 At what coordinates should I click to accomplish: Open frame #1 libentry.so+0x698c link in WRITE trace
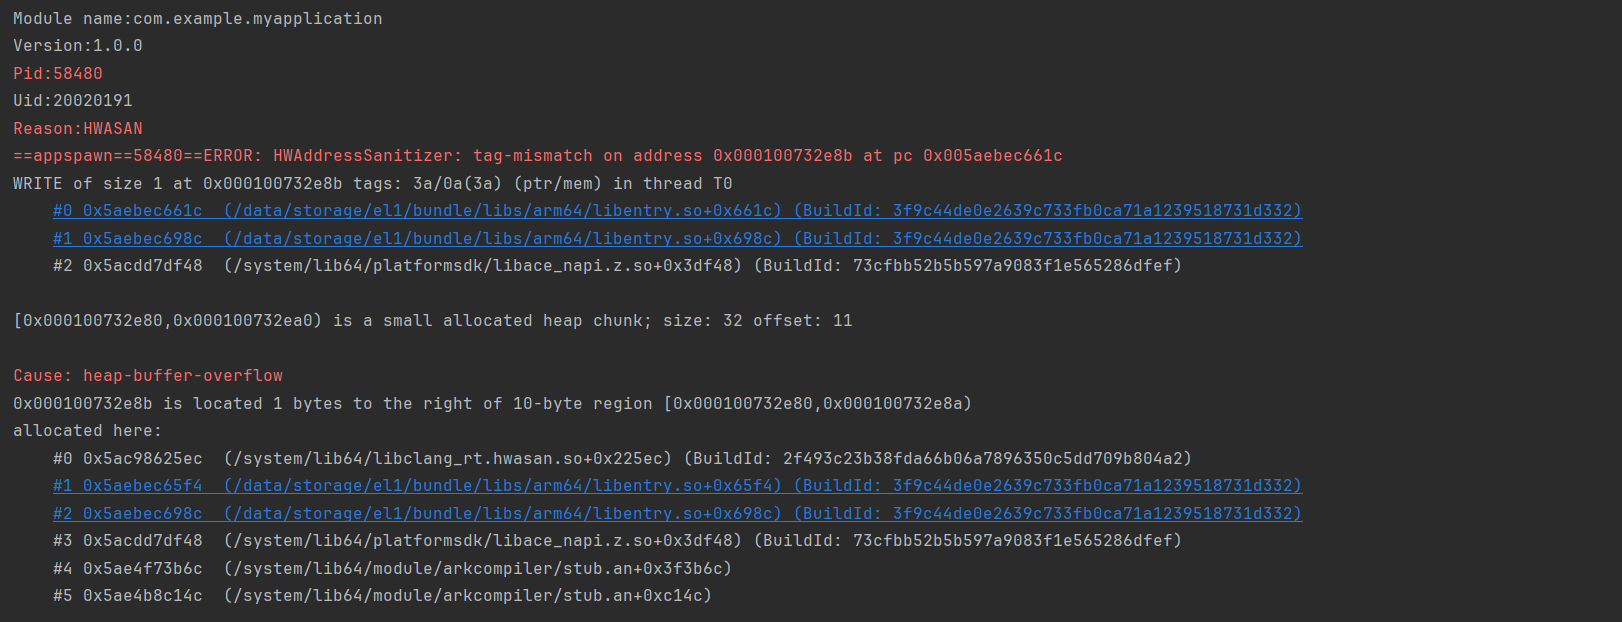click(677, 239)
